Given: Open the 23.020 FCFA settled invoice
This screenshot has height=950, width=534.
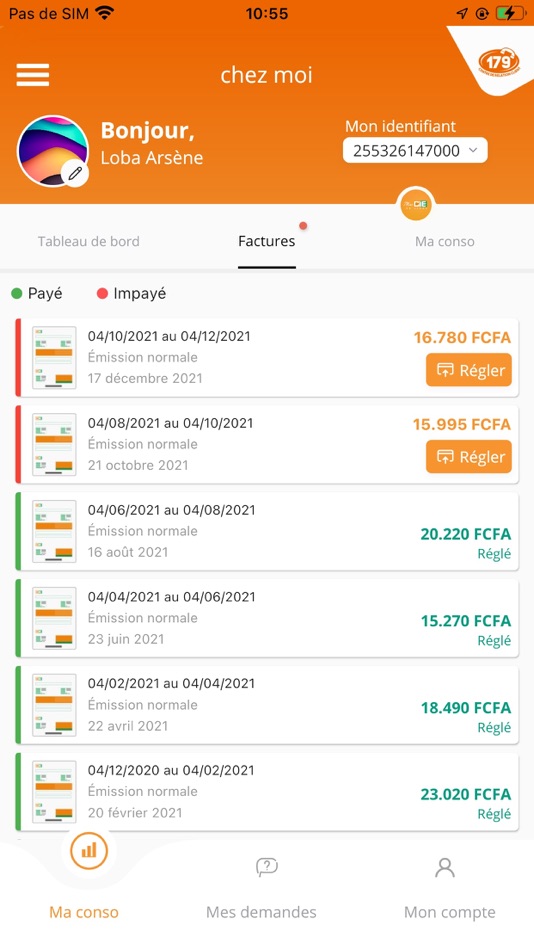Looking at the screenshot, I should click(267, 791).
